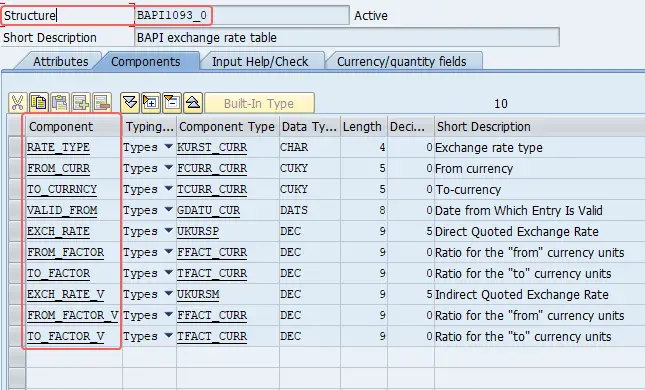Open the Input Help/Check tab
The image size is (645, 390).
pyautogui.click(x=260, y=62)
